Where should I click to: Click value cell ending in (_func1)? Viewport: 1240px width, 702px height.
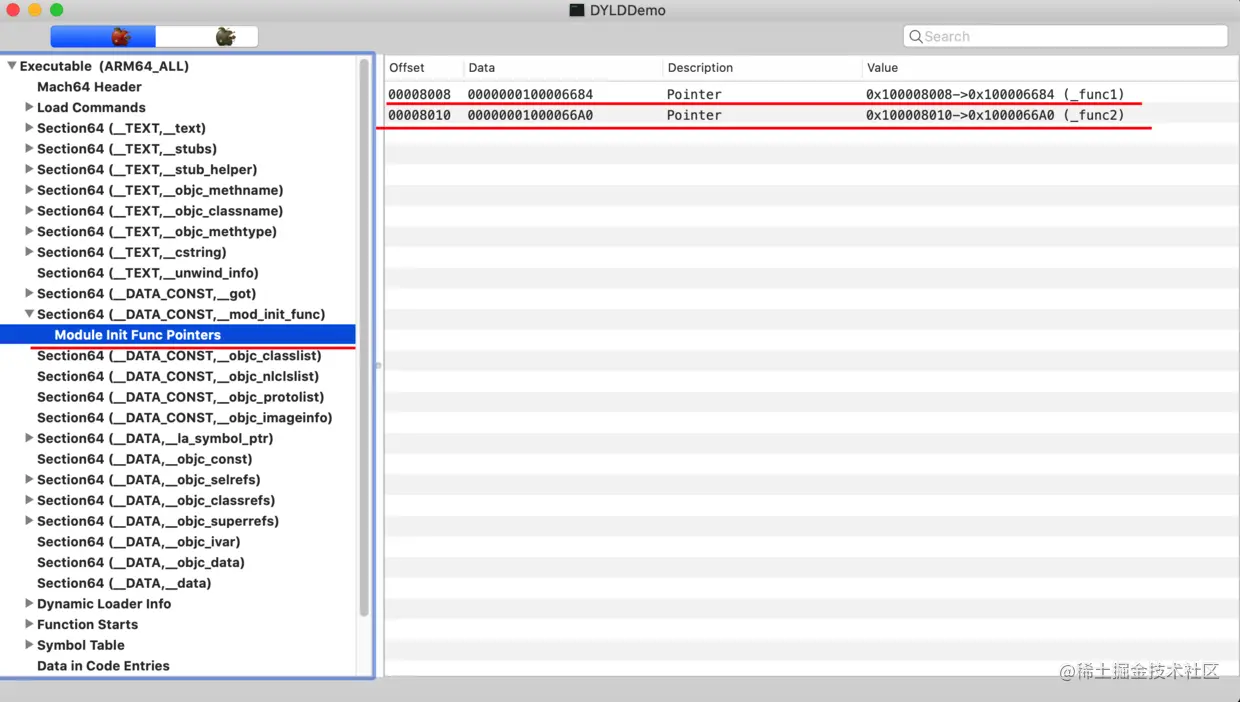tap(995, 94)
